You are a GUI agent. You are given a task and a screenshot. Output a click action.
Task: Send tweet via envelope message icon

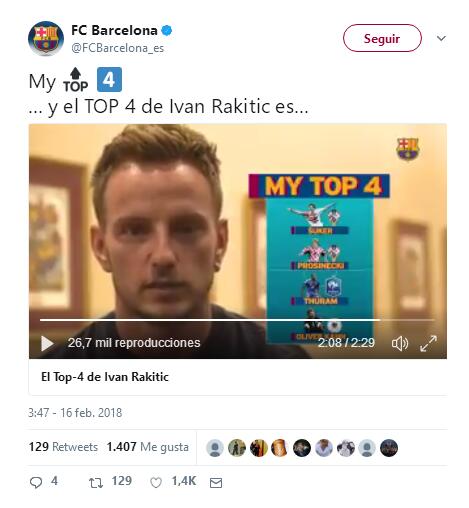216,482
